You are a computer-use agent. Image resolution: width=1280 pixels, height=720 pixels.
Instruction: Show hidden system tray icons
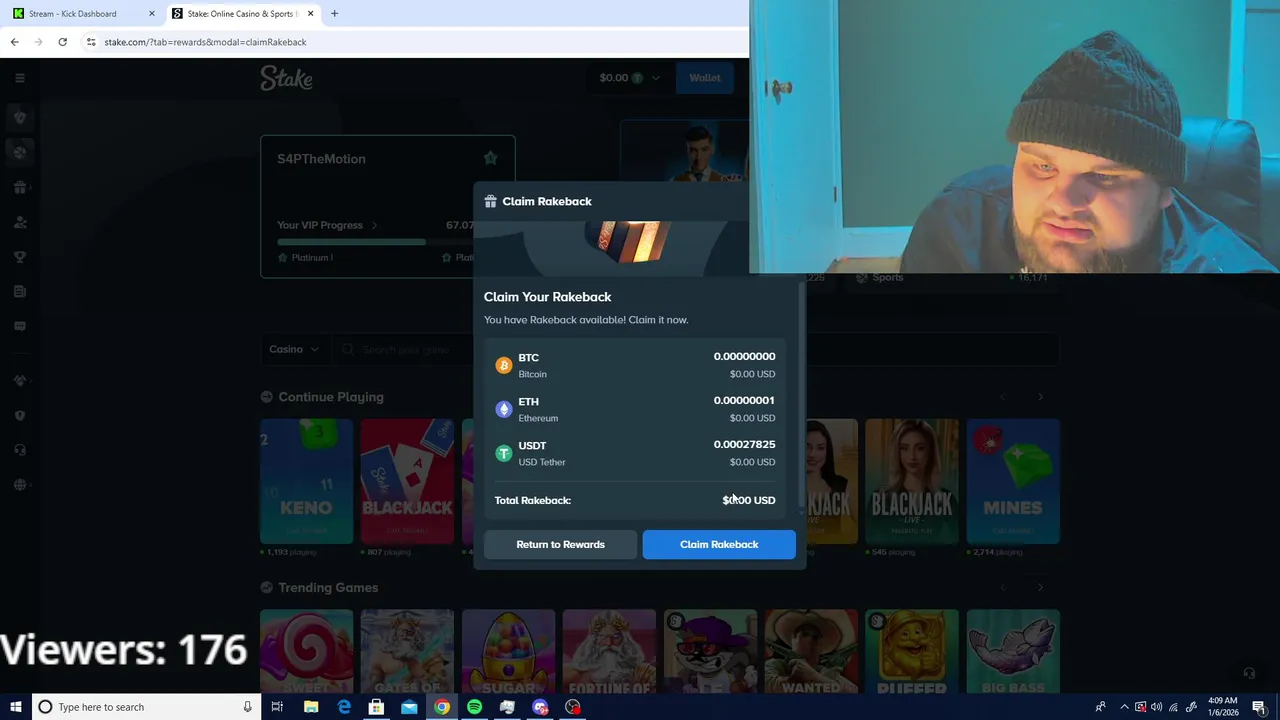point(1124,707)
